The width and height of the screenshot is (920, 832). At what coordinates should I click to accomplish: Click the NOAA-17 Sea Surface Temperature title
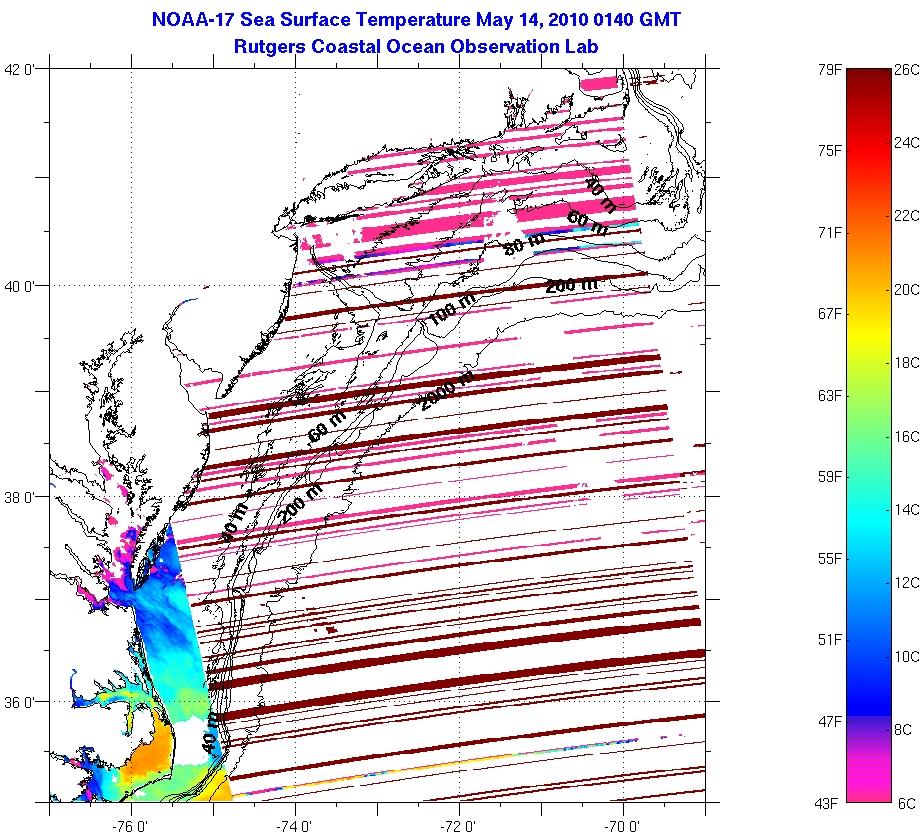pos(416,19)
